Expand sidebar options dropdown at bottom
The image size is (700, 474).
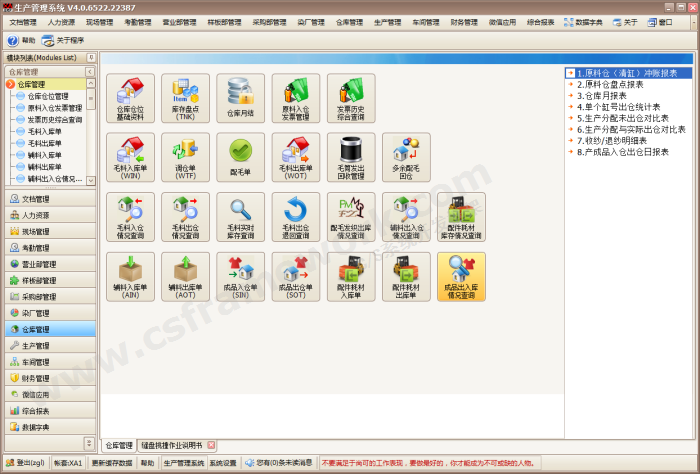click(x=89, y=442)
